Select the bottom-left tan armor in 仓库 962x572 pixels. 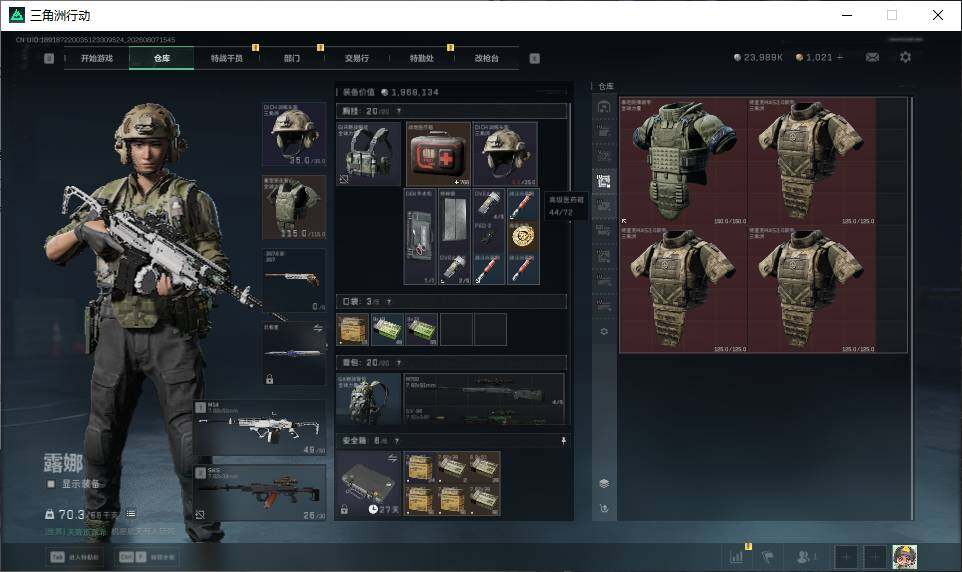coord(683,289)
